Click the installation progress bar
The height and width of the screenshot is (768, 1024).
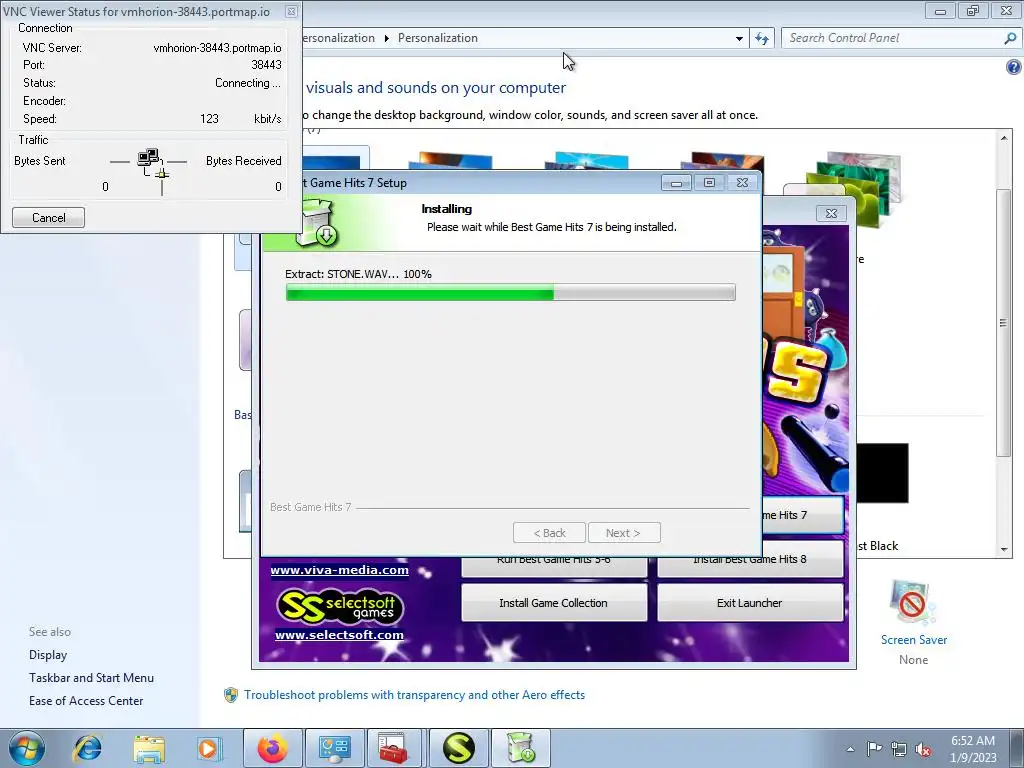(511, 292)
